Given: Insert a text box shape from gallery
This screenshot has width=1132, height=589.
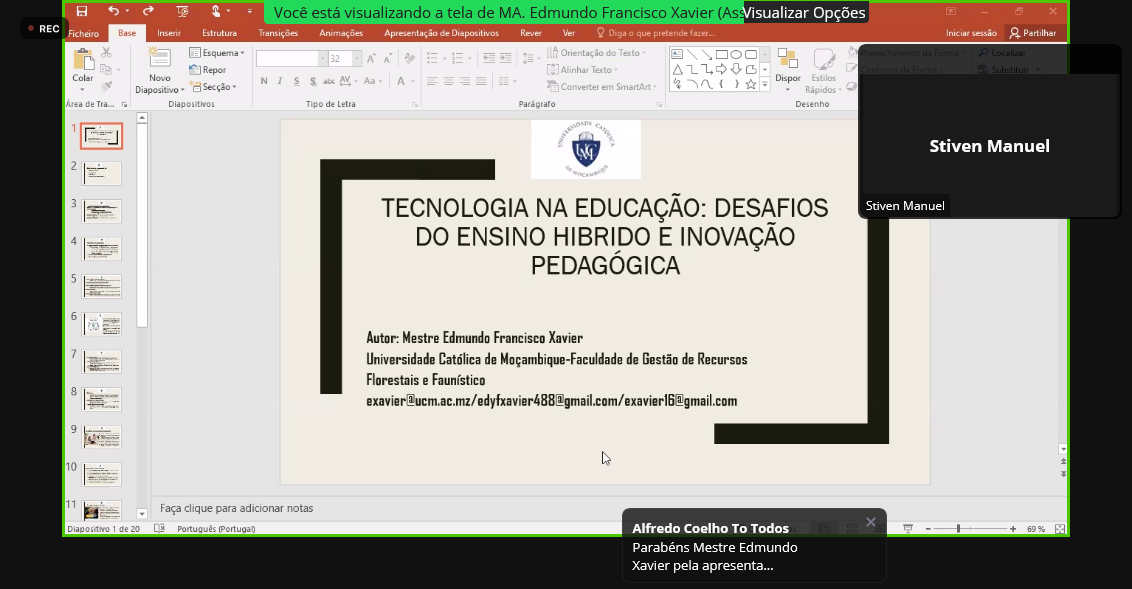Looking at the screenshot, I should [x=677, y=54].
